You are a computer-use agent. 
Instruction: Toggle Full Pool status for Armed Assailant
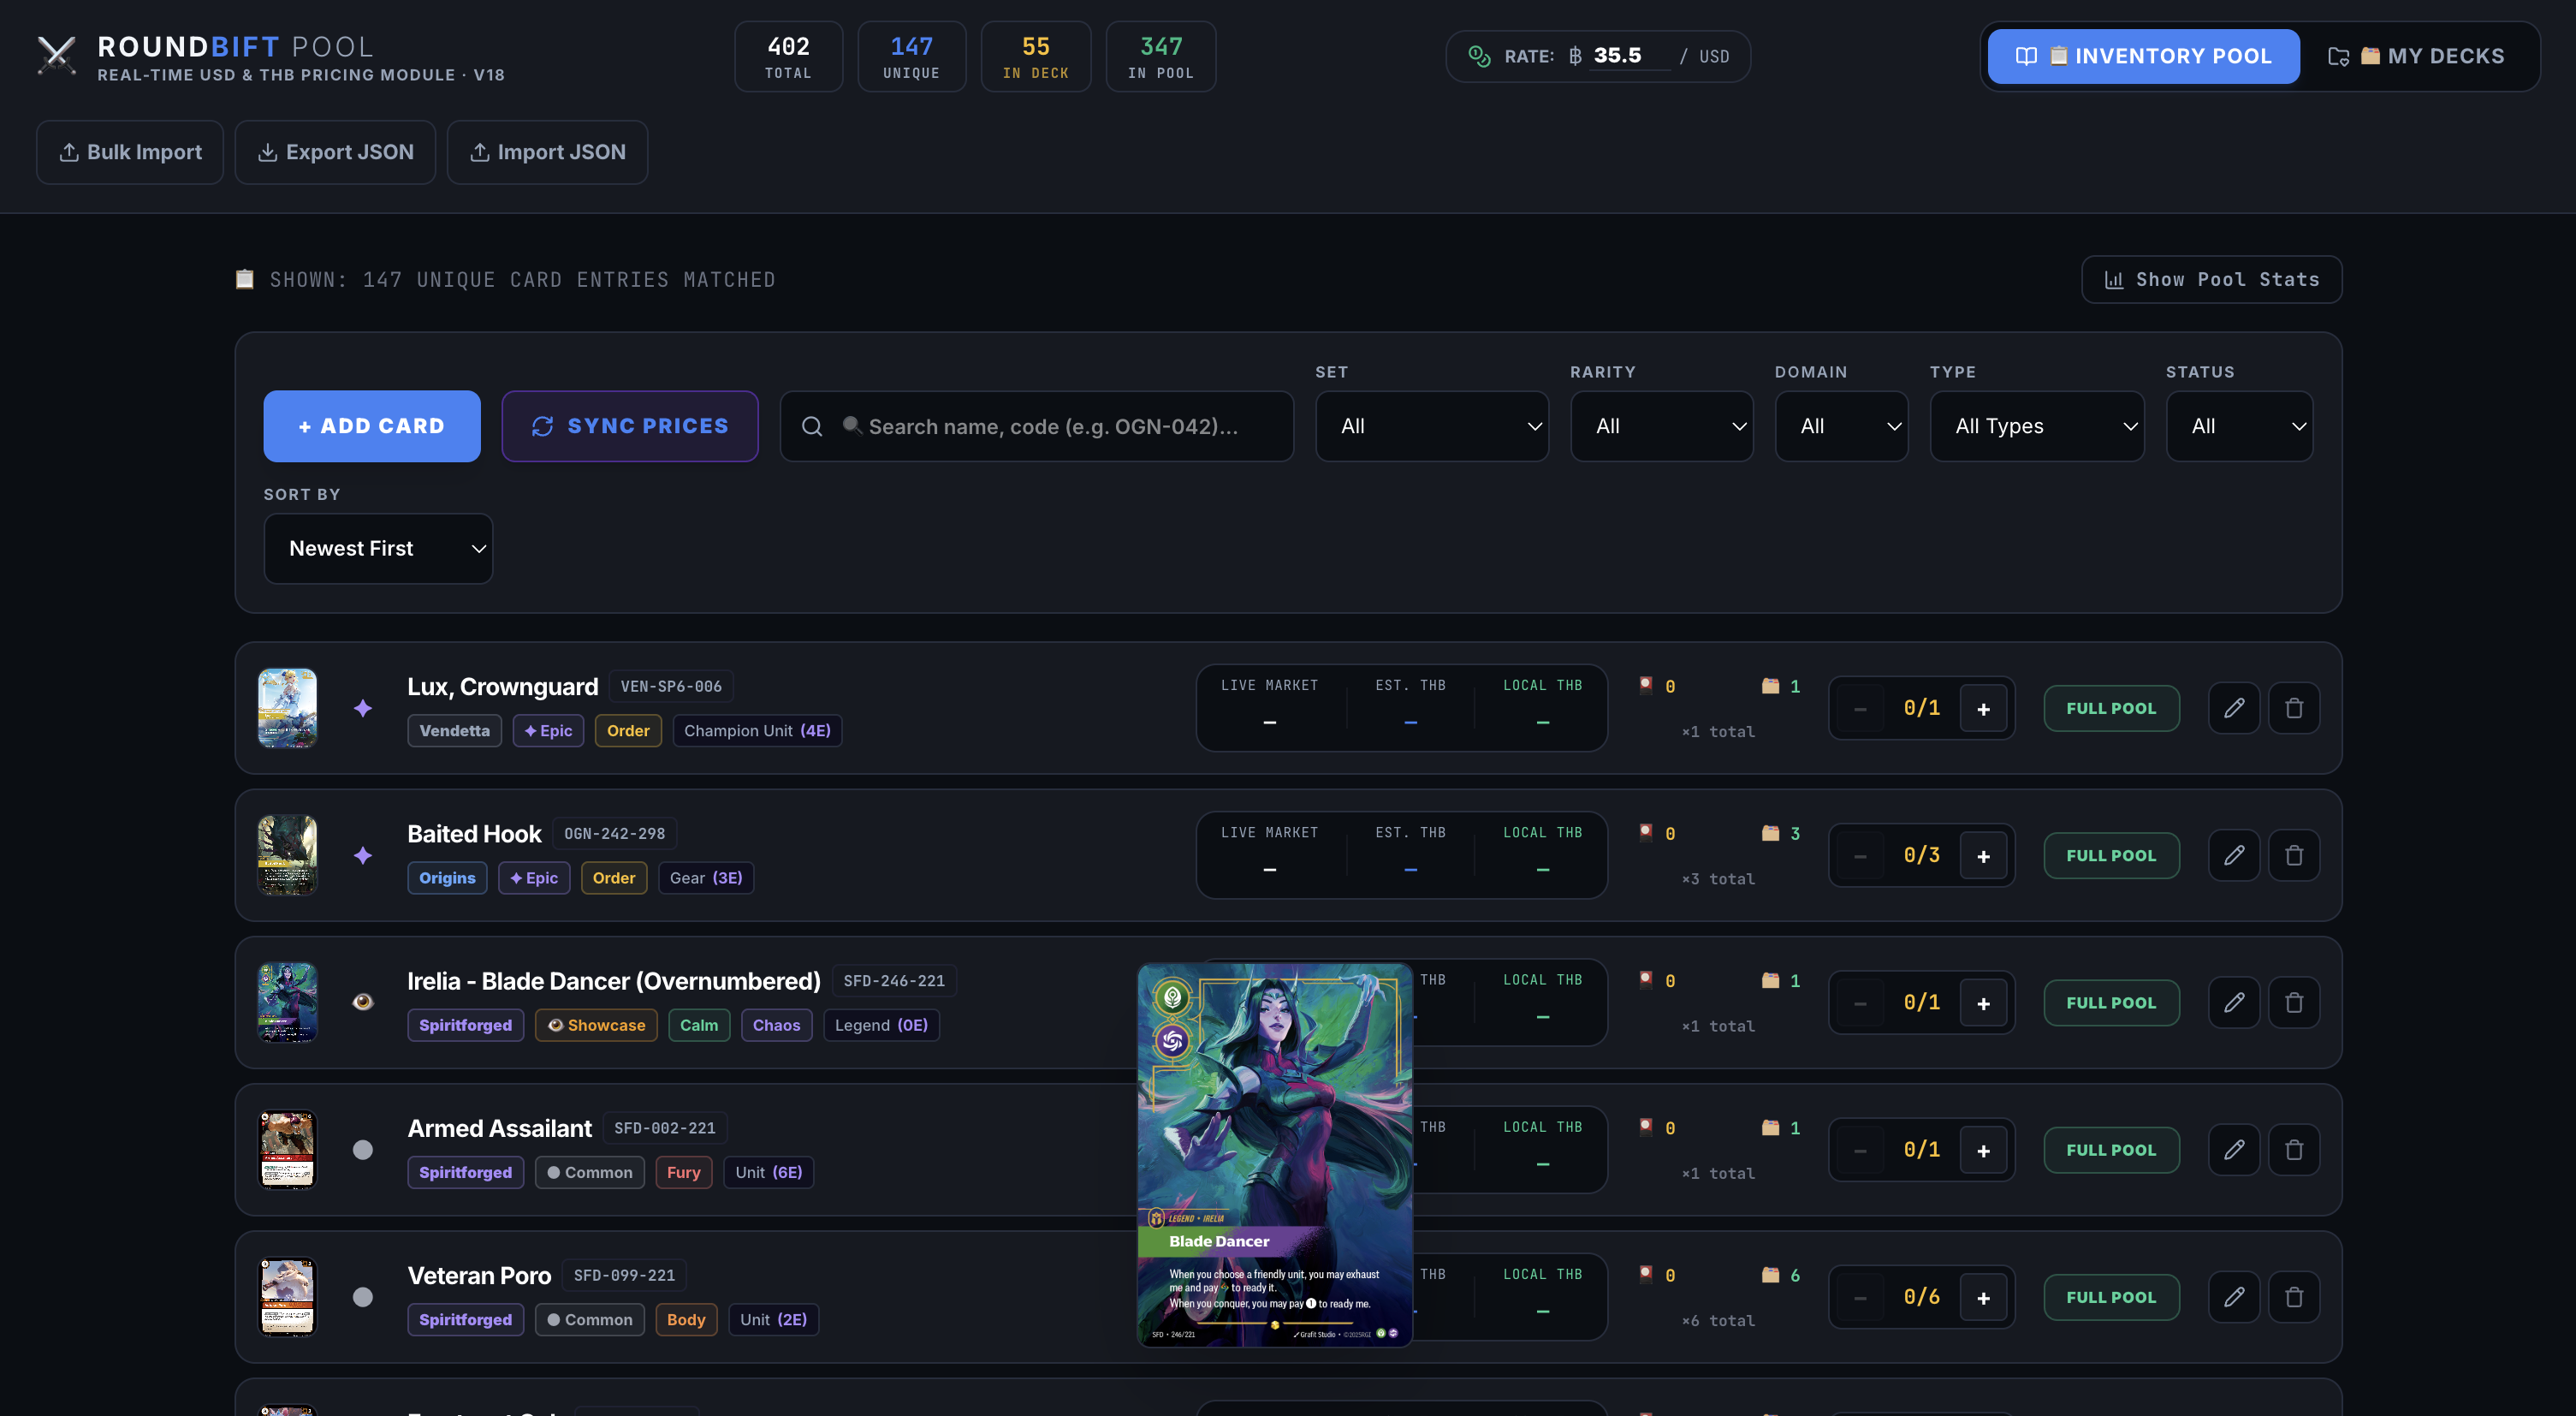coord(2111,1150)
